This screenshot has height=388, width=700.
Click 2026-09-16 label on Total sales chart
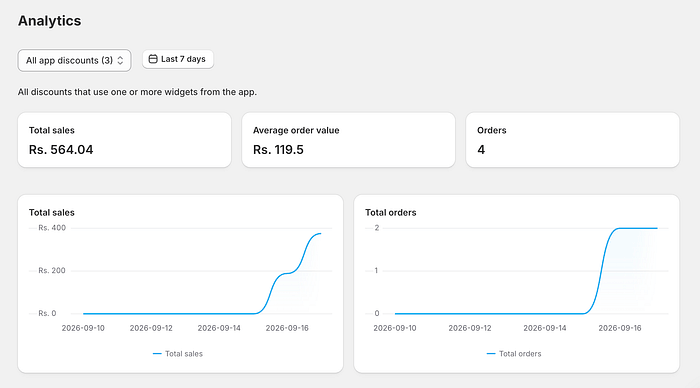[x=287, y=328]
